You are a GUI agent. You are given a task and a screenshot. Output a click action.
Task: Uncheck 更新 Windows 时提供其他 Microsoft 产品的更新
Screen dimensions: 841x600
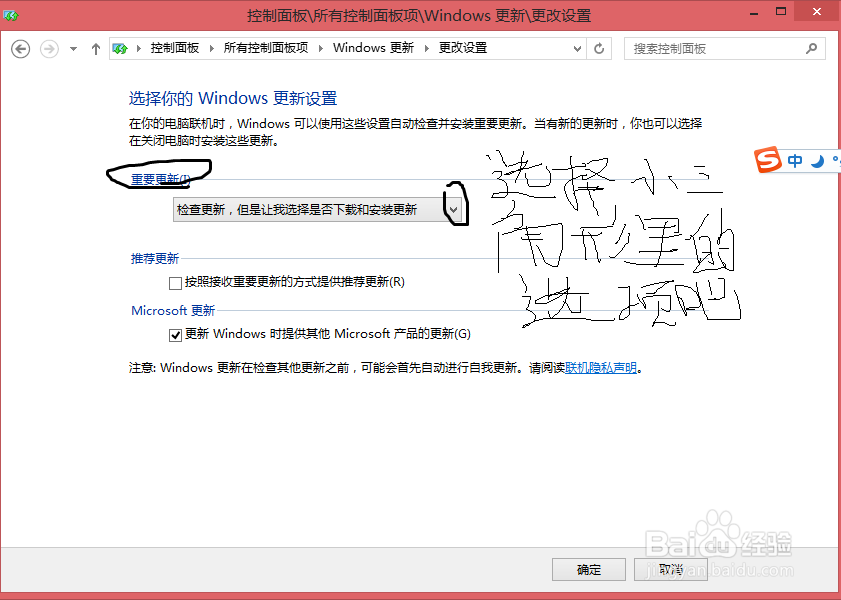coord(175,335)
